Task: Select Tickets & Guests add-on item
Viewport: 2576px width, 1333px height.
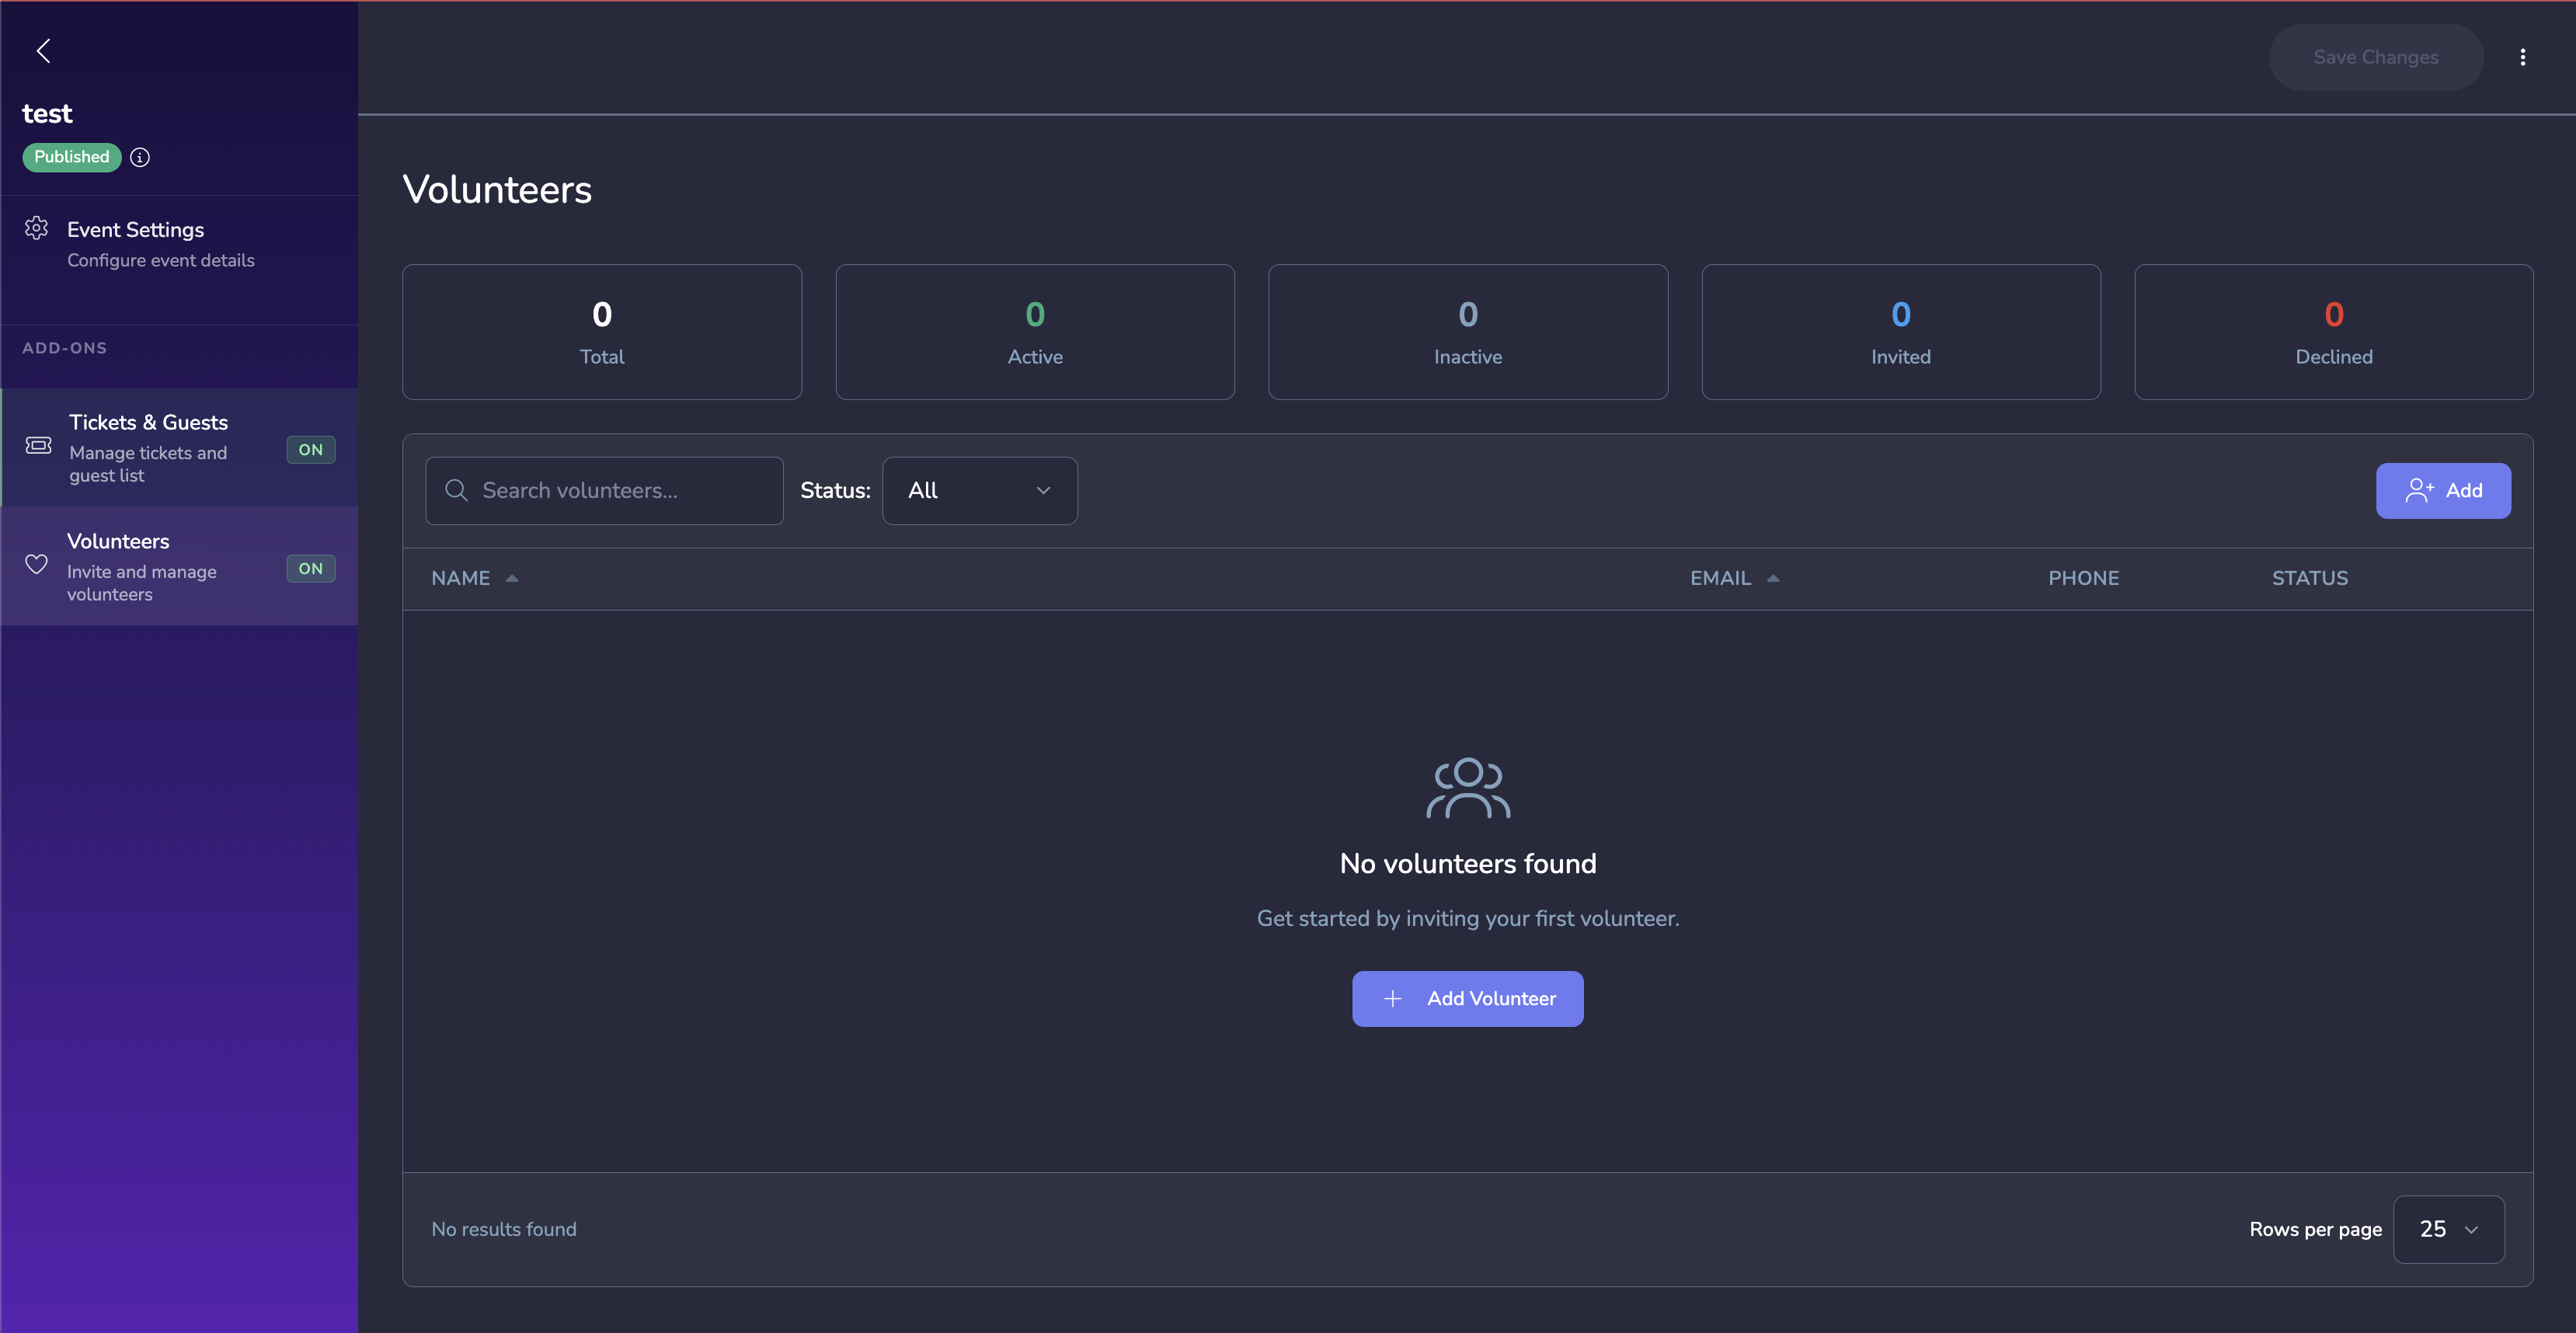Action: (x=149, y=447)
